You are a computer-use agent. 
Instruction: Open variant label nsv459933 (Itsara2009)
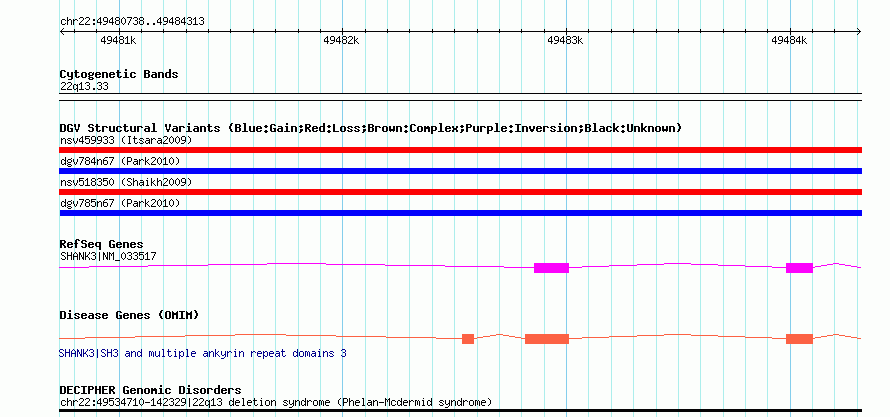126,140
